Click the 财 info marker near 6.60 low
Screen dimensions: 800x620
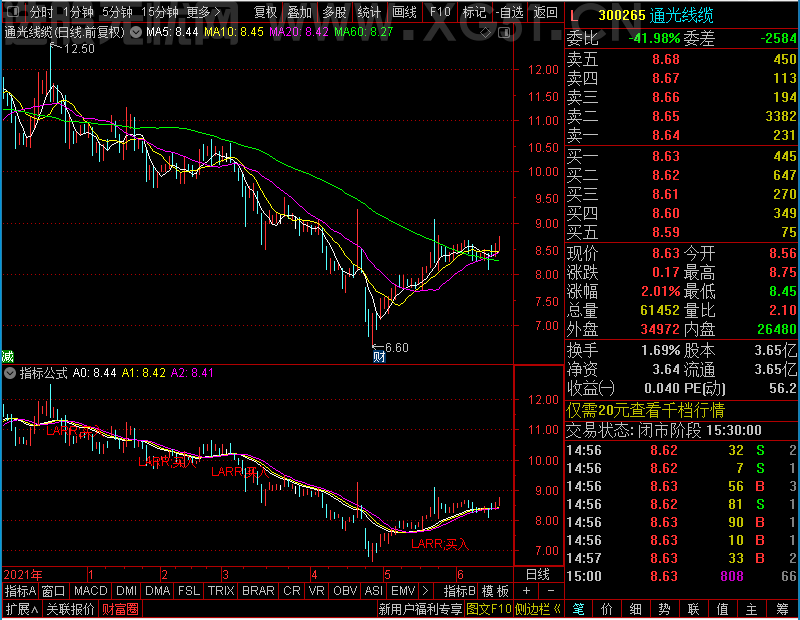point(379,357)
